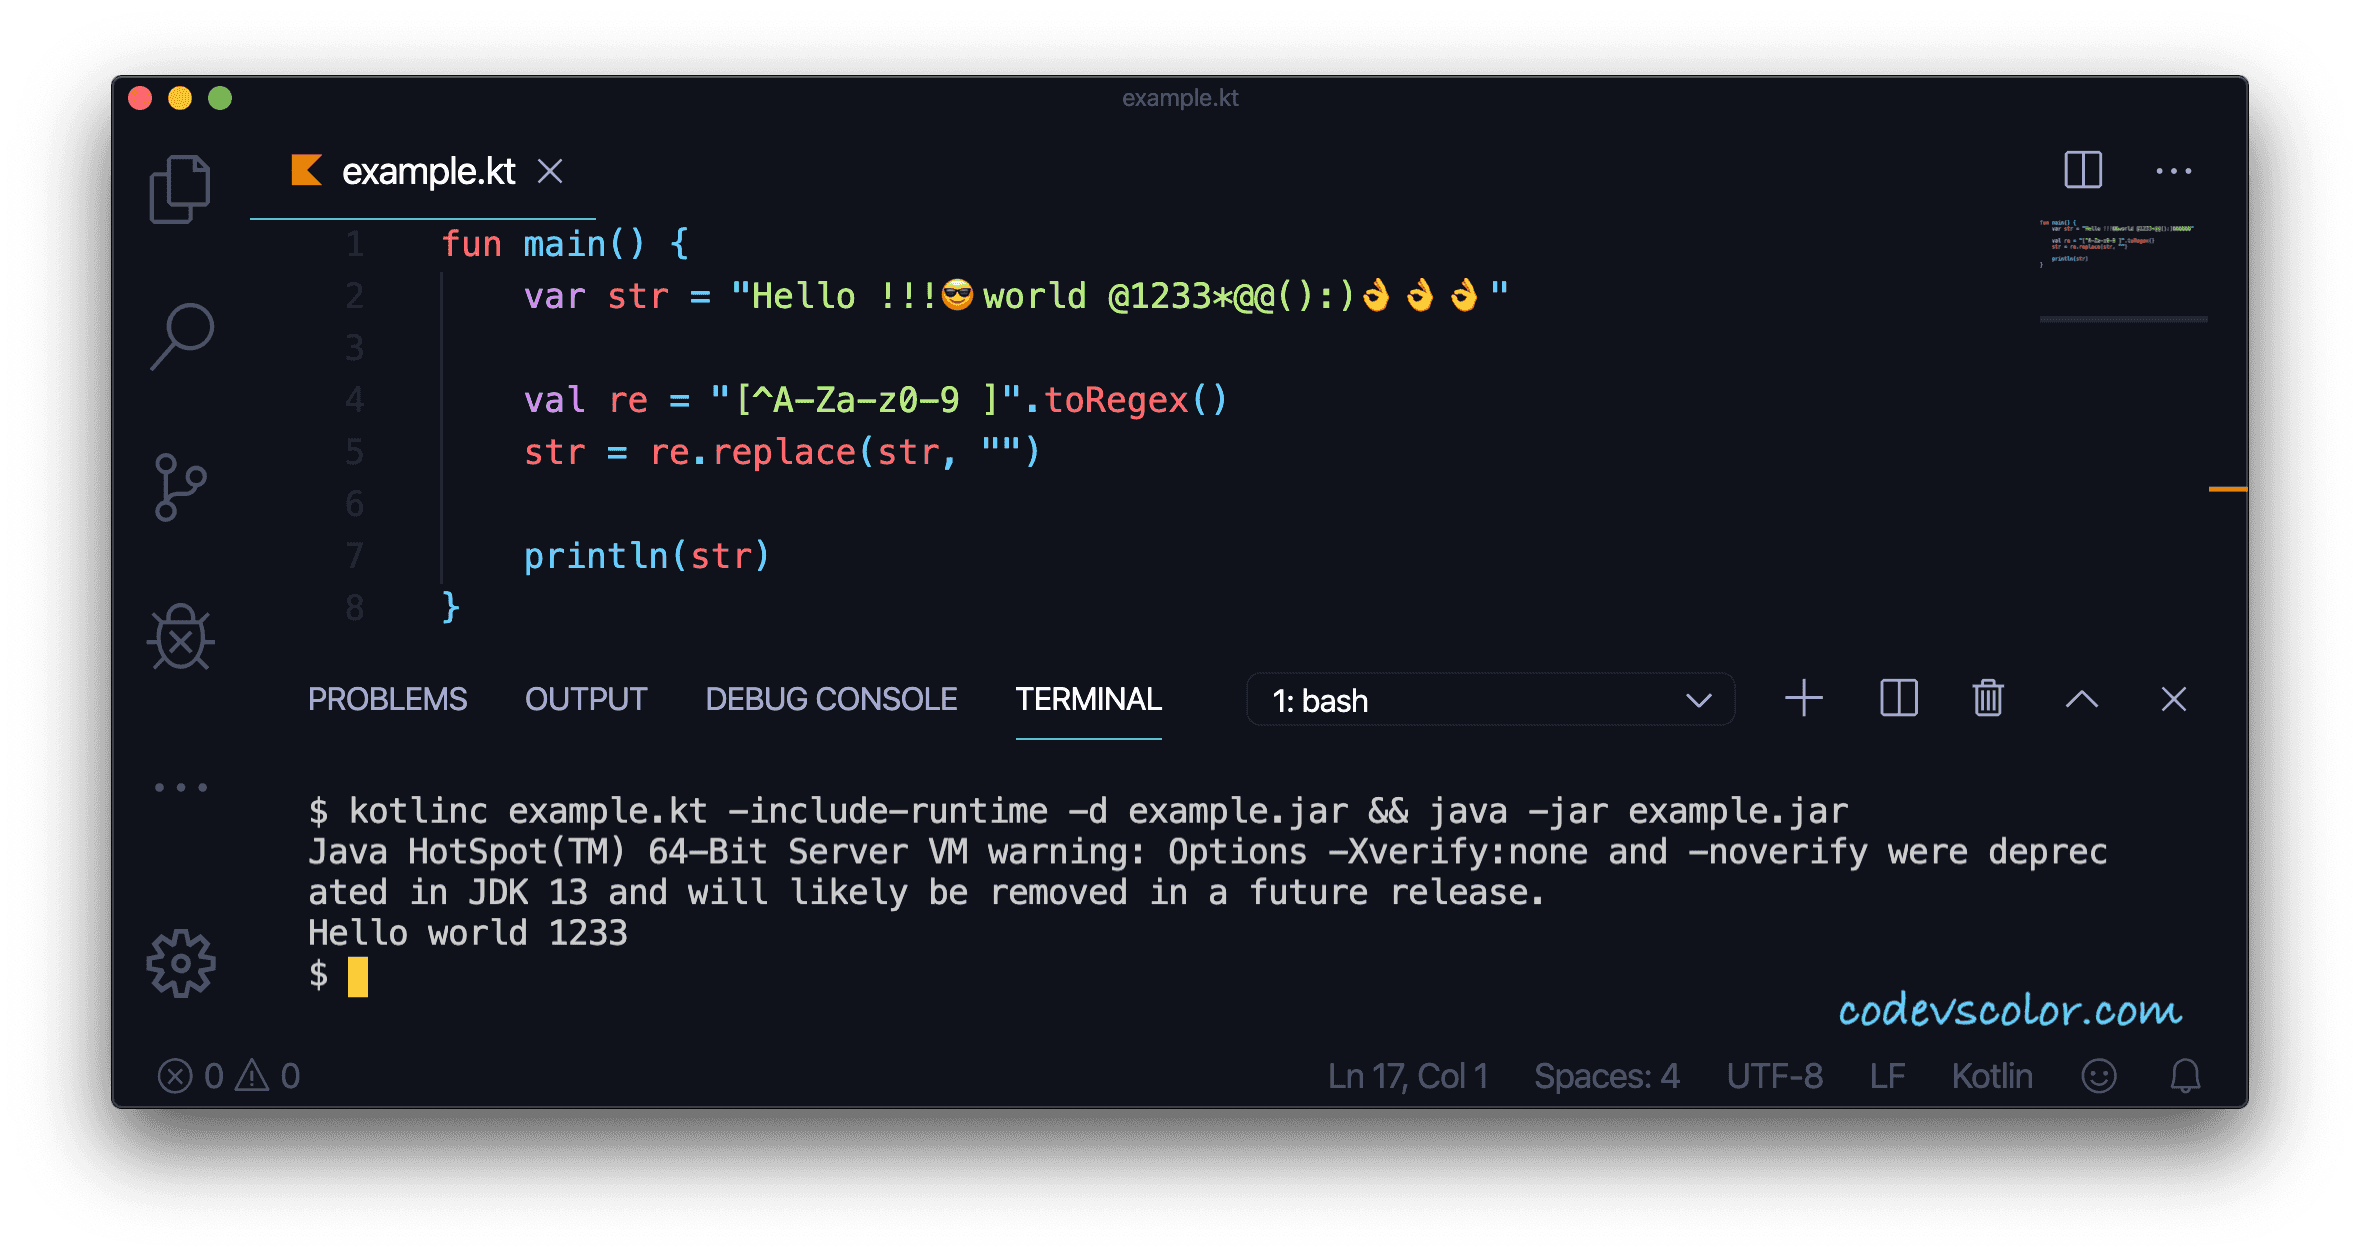Open the Source Control view

click(x=181, y=487)
